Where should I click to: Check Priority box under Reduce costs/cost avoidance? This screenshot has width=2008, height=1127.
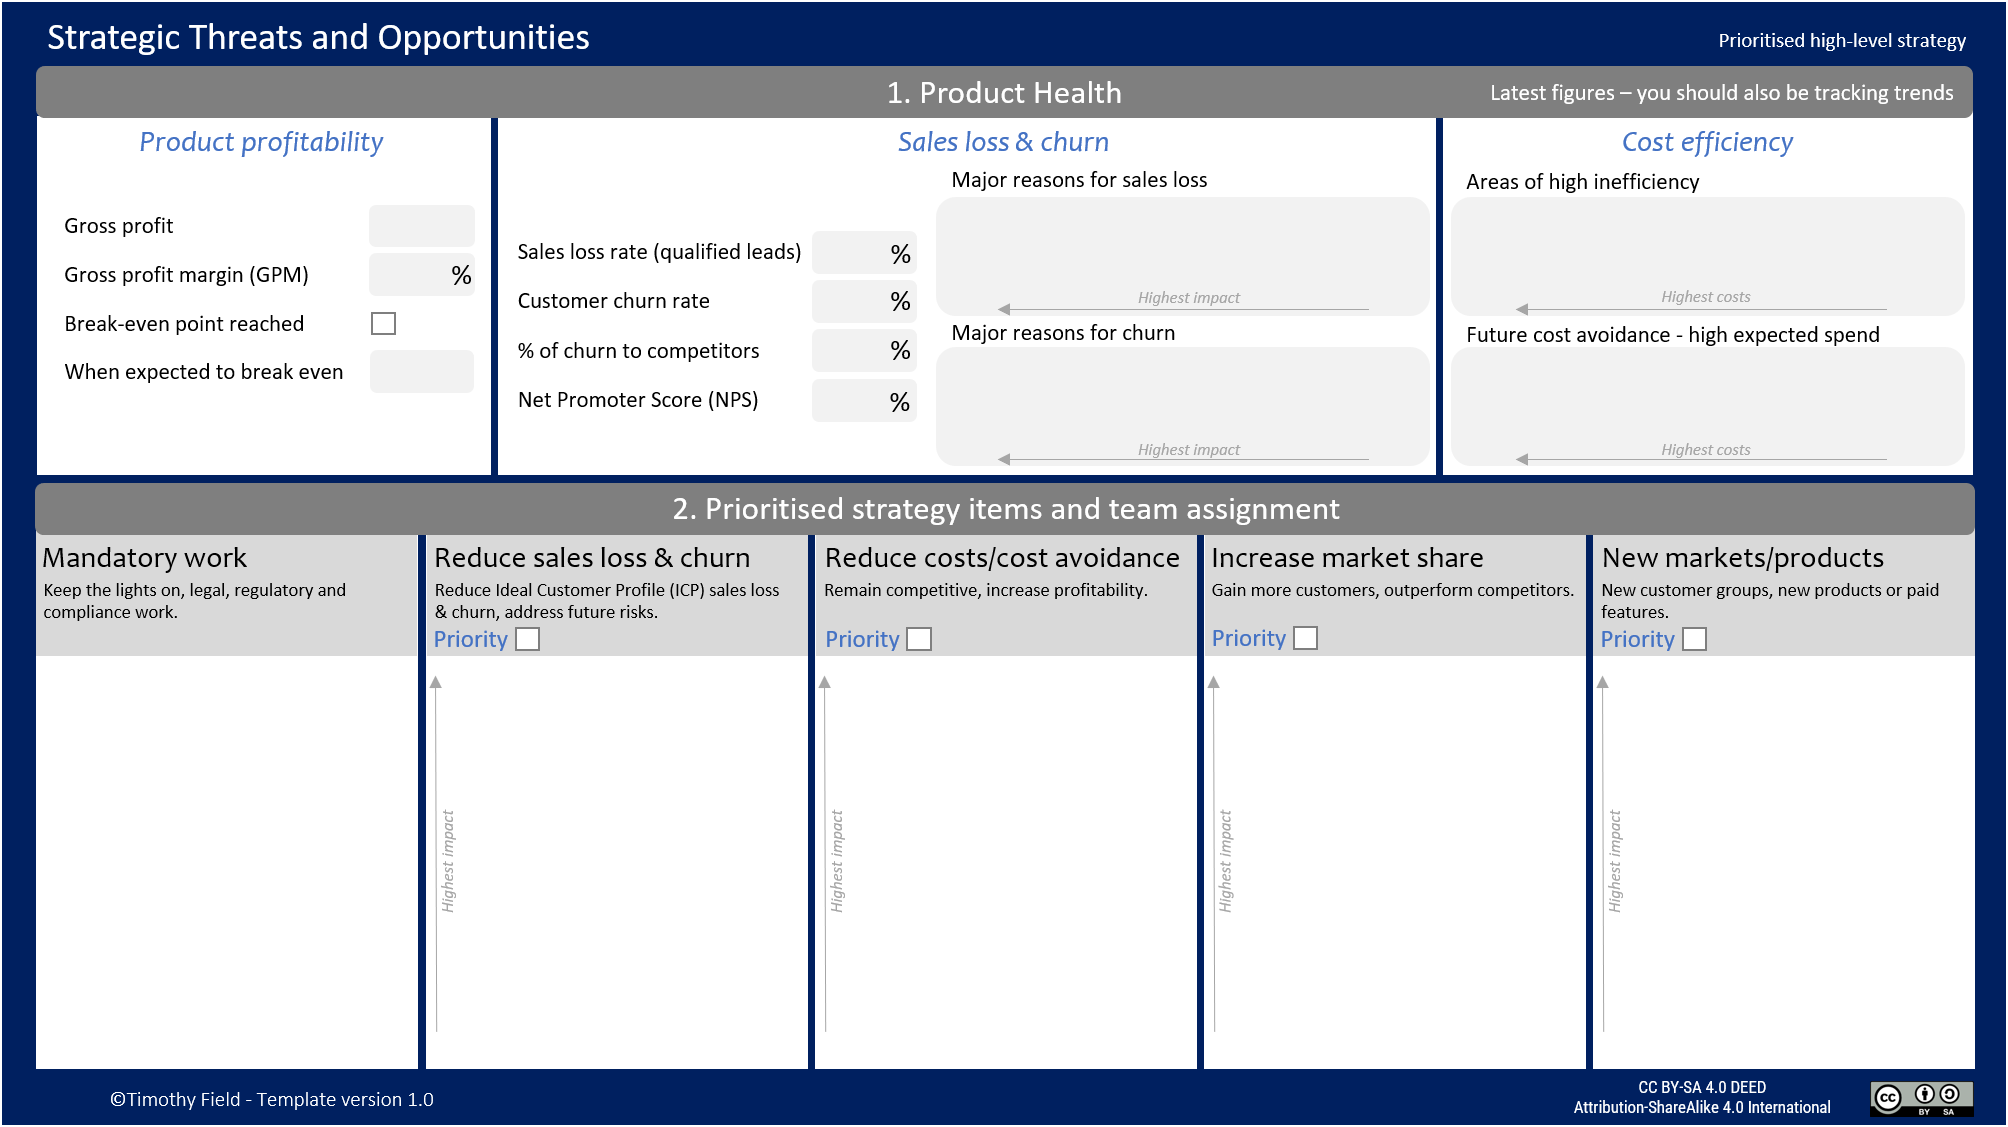pos(919,639)
